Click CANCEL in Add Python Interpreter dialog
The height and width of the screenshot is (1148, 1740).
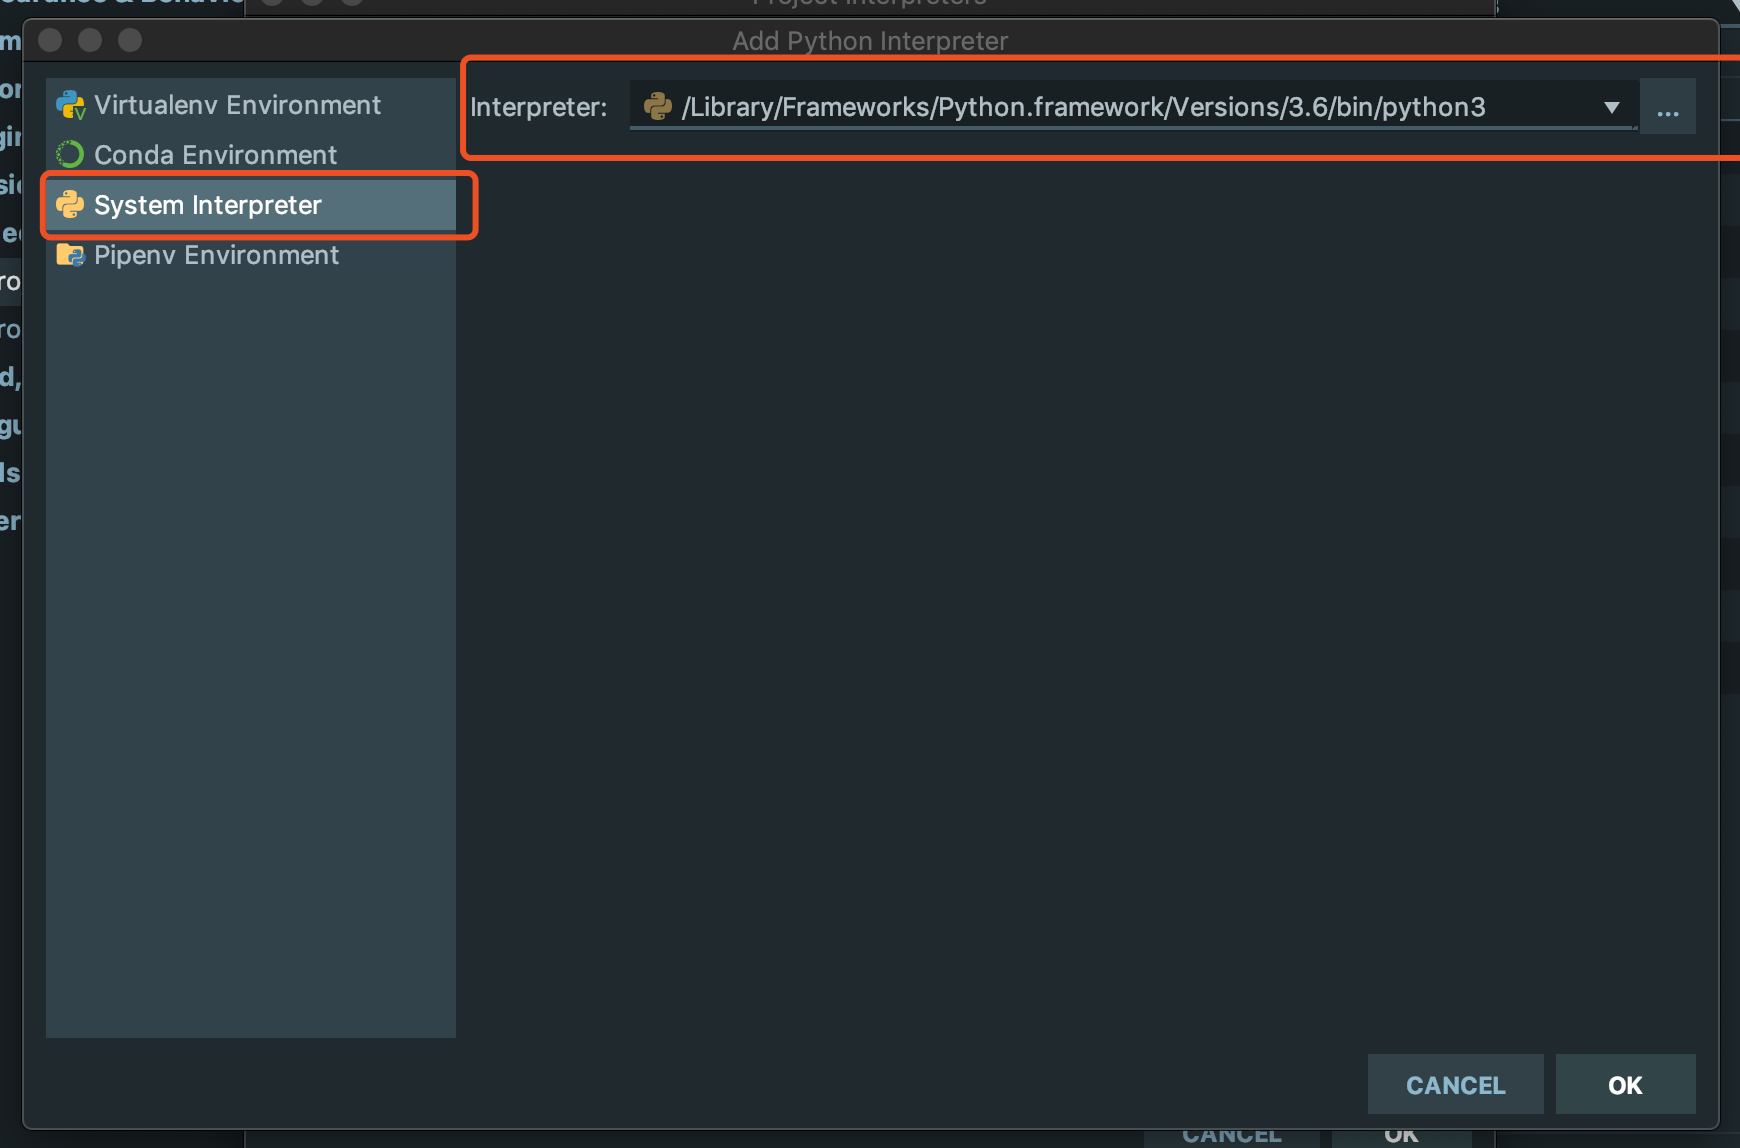tap(1455, 1085)
